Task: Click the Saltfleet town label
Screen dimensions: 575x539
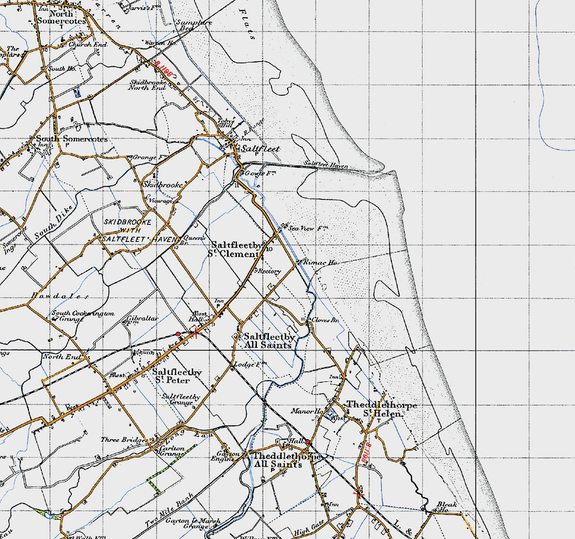Action: 260,149
